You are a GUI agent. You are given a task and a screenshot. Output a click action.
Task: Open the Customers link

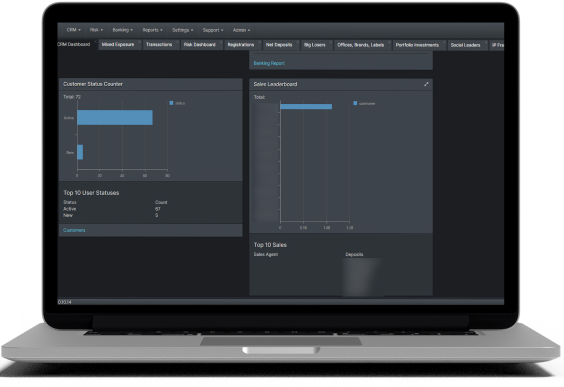coord(74,230)
